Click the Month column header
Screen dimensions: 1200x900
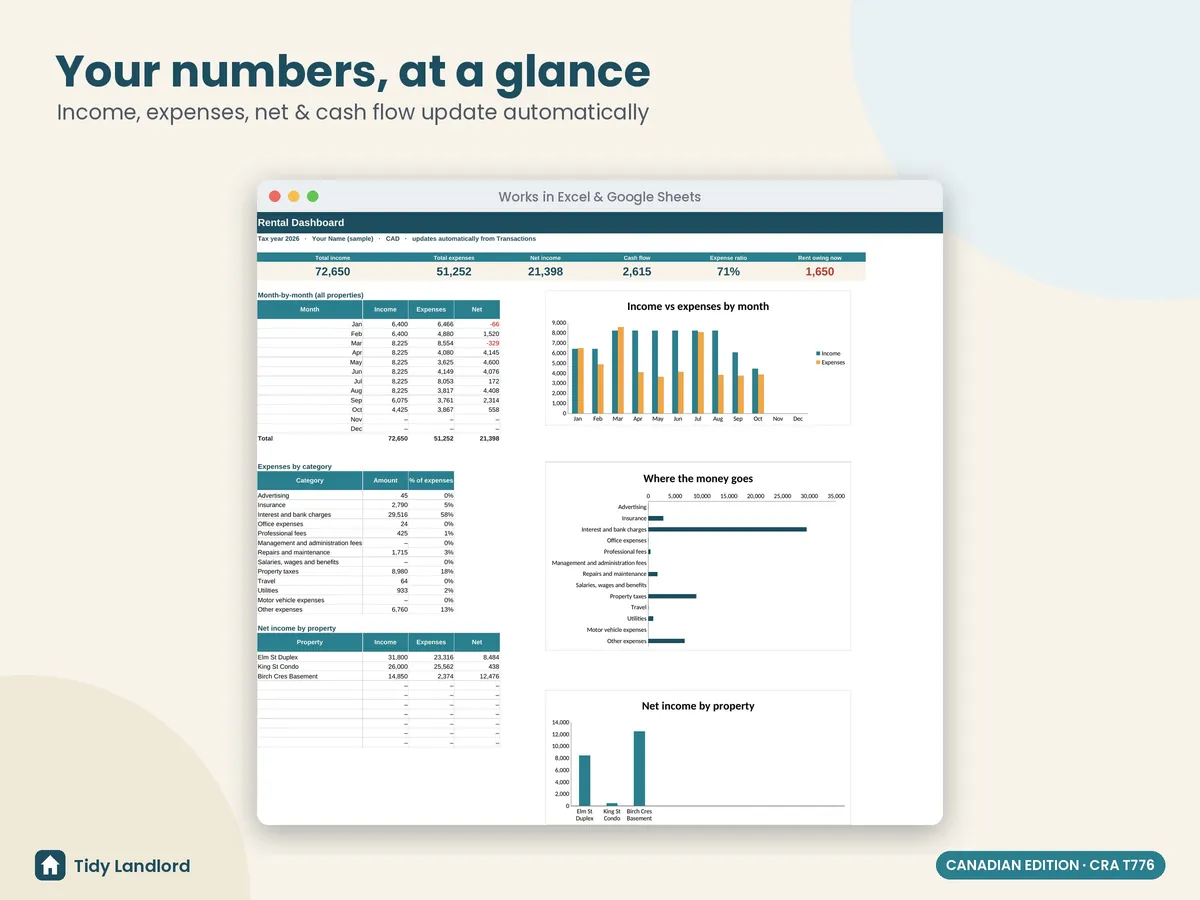310,310
